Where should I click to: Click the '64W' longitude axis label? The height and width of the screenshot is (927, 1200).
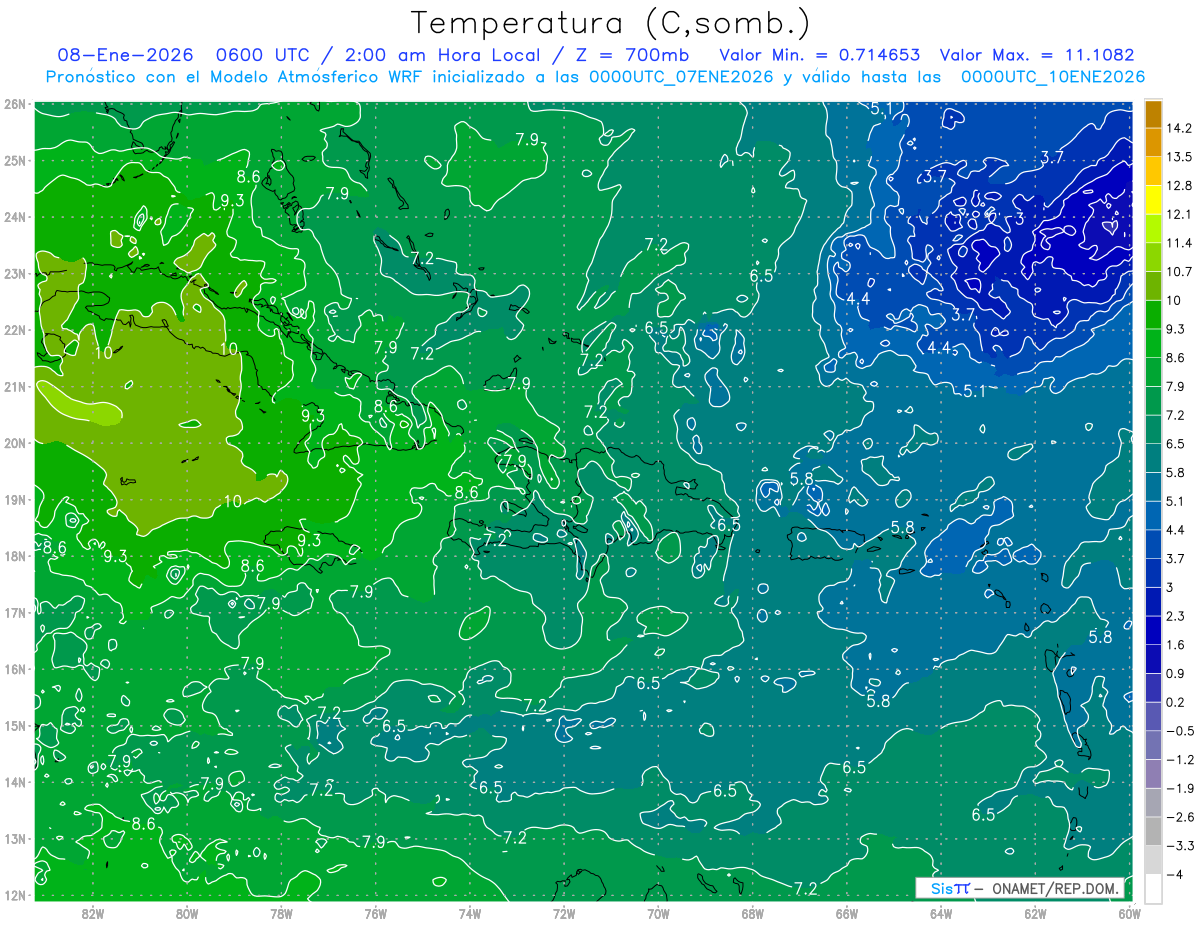(941, 913)
